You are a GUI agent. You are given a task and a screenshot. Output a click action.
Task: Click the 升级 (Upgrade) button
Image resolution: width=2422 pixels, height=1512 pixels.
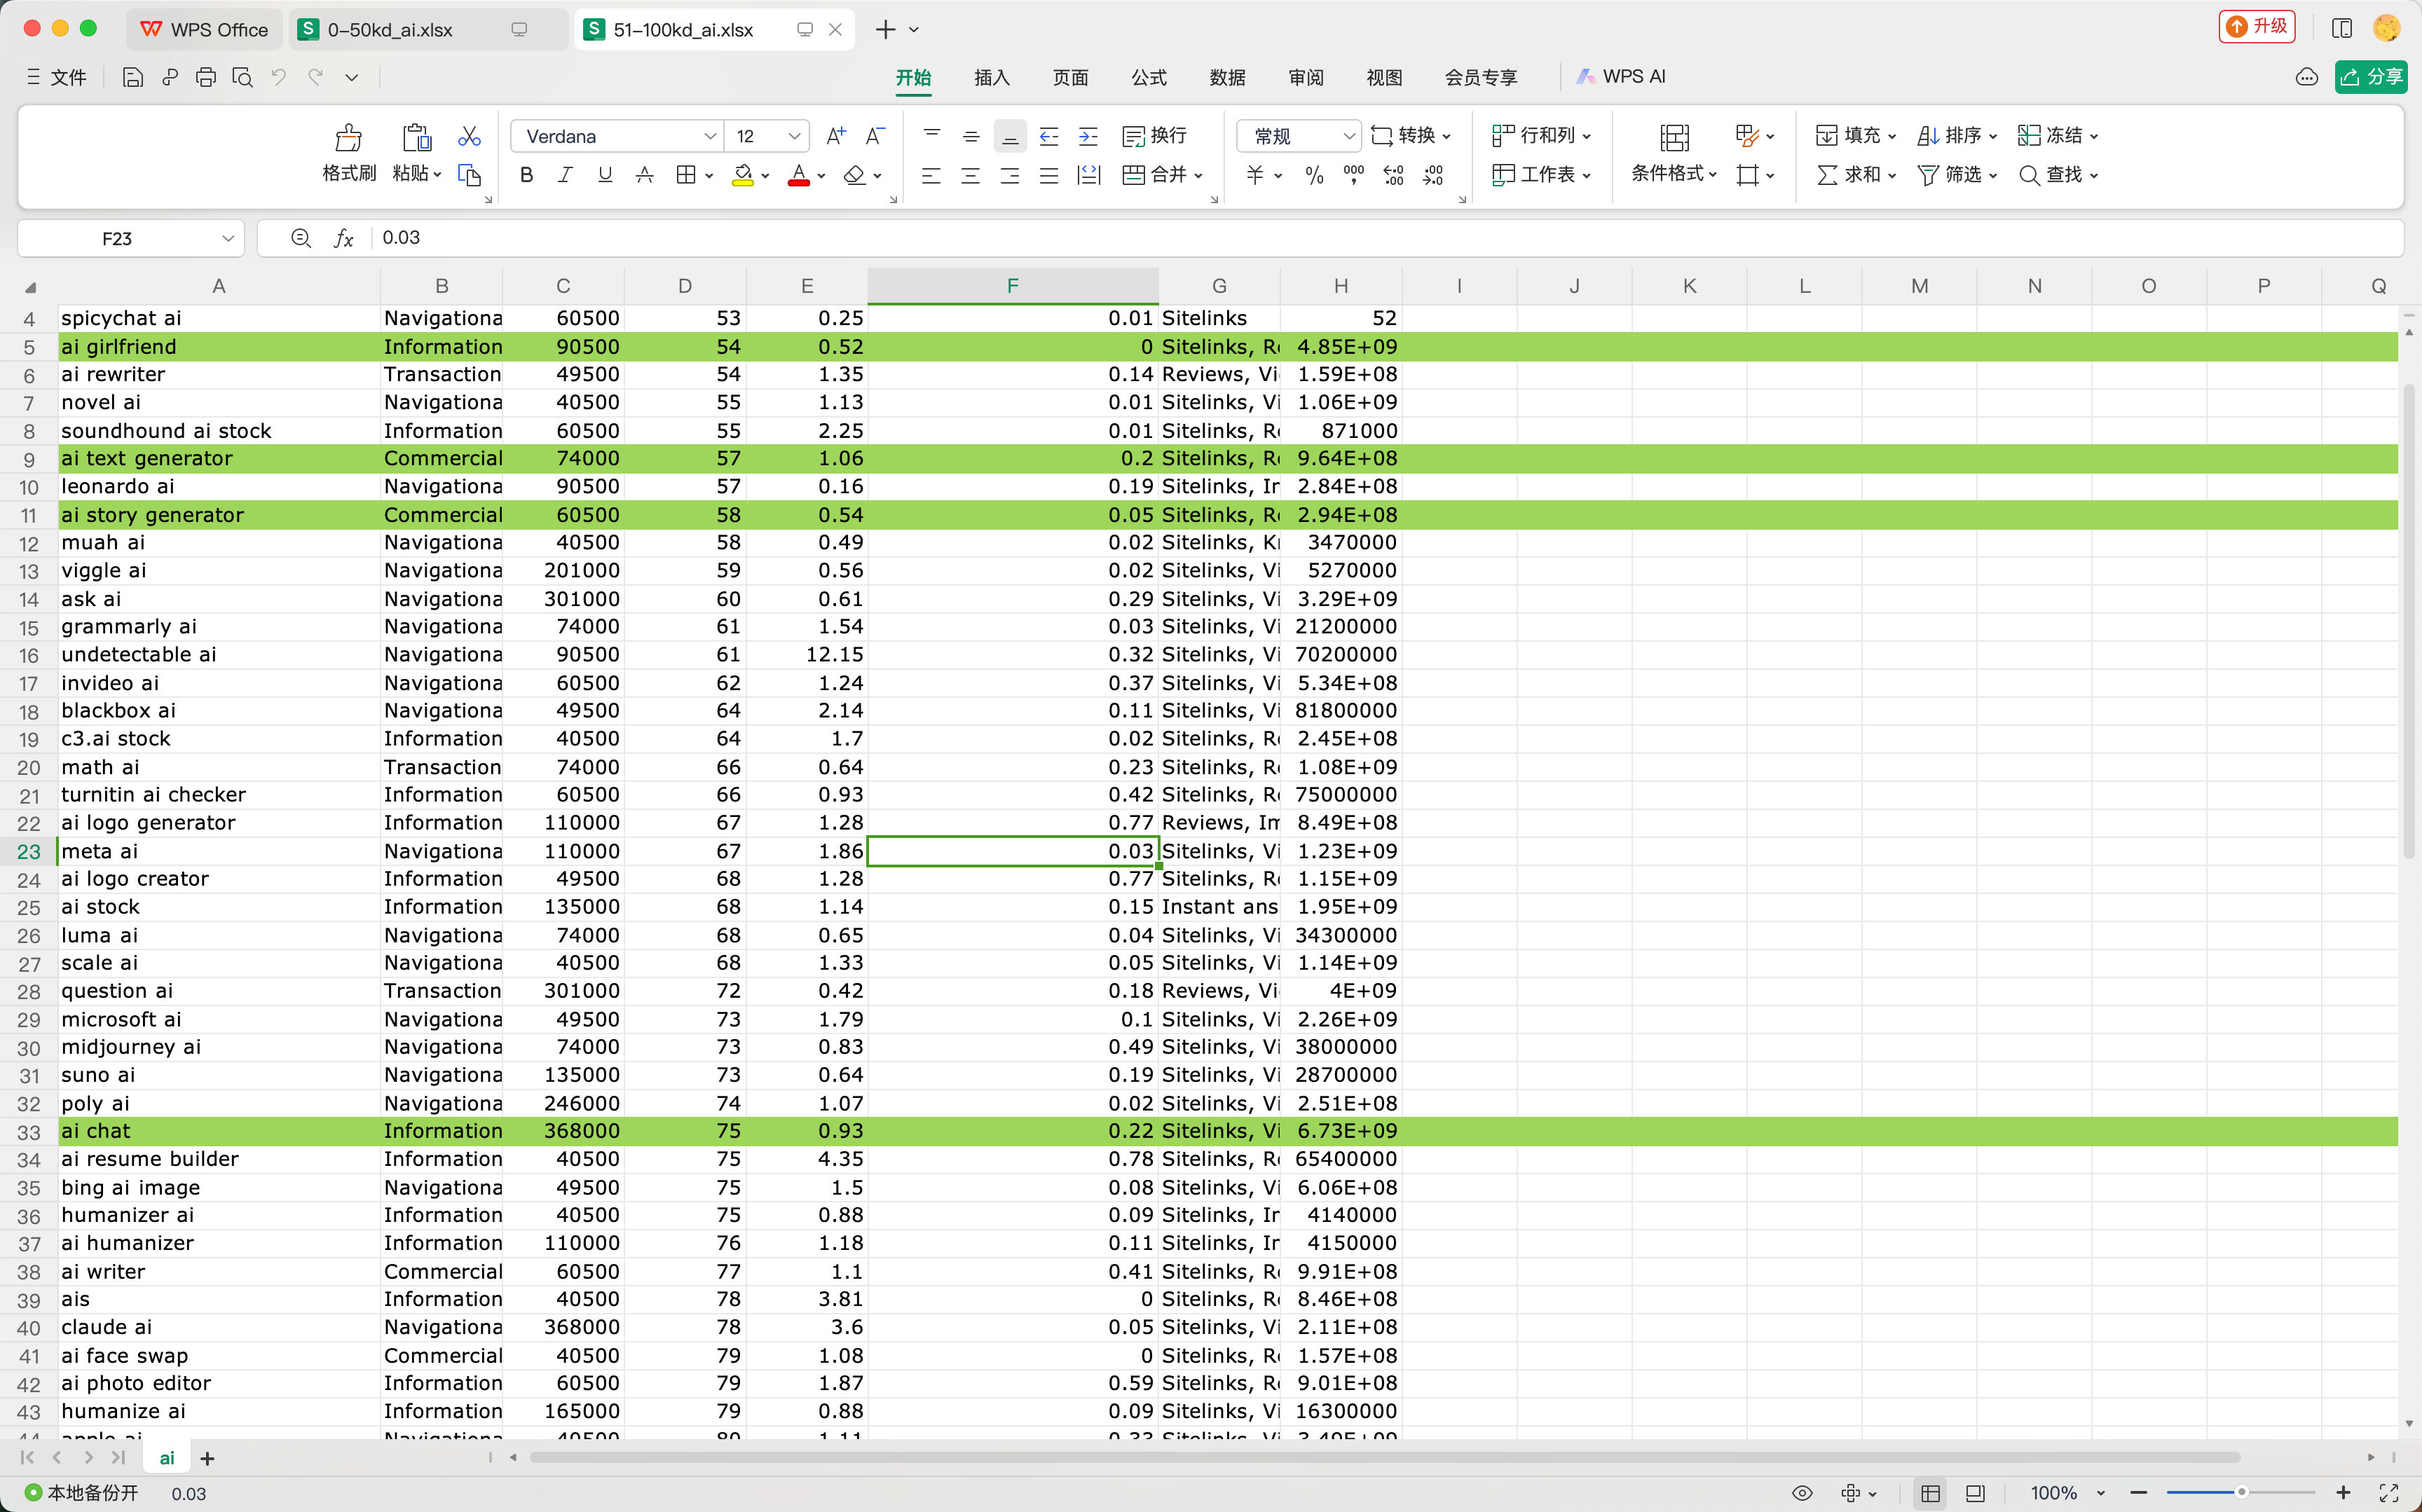click(x=2257, y=27)
